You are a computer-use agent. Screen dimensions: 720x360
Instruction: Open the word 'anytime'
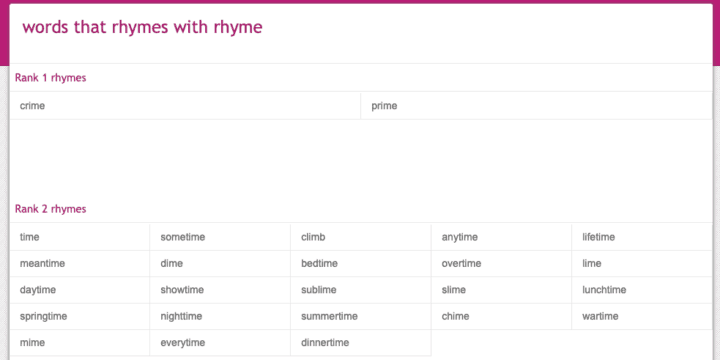pyautogui.click(x=460, y=237)
